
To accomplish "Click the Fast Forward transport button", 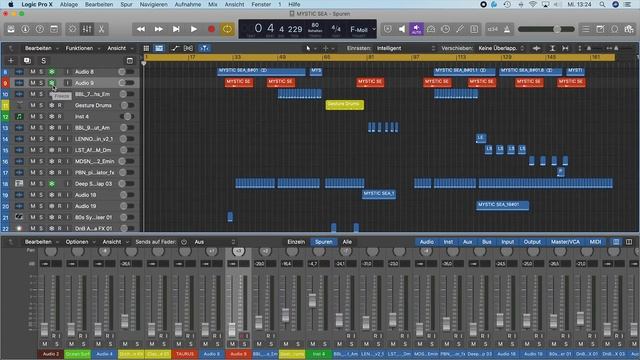I will click(158, 29).
